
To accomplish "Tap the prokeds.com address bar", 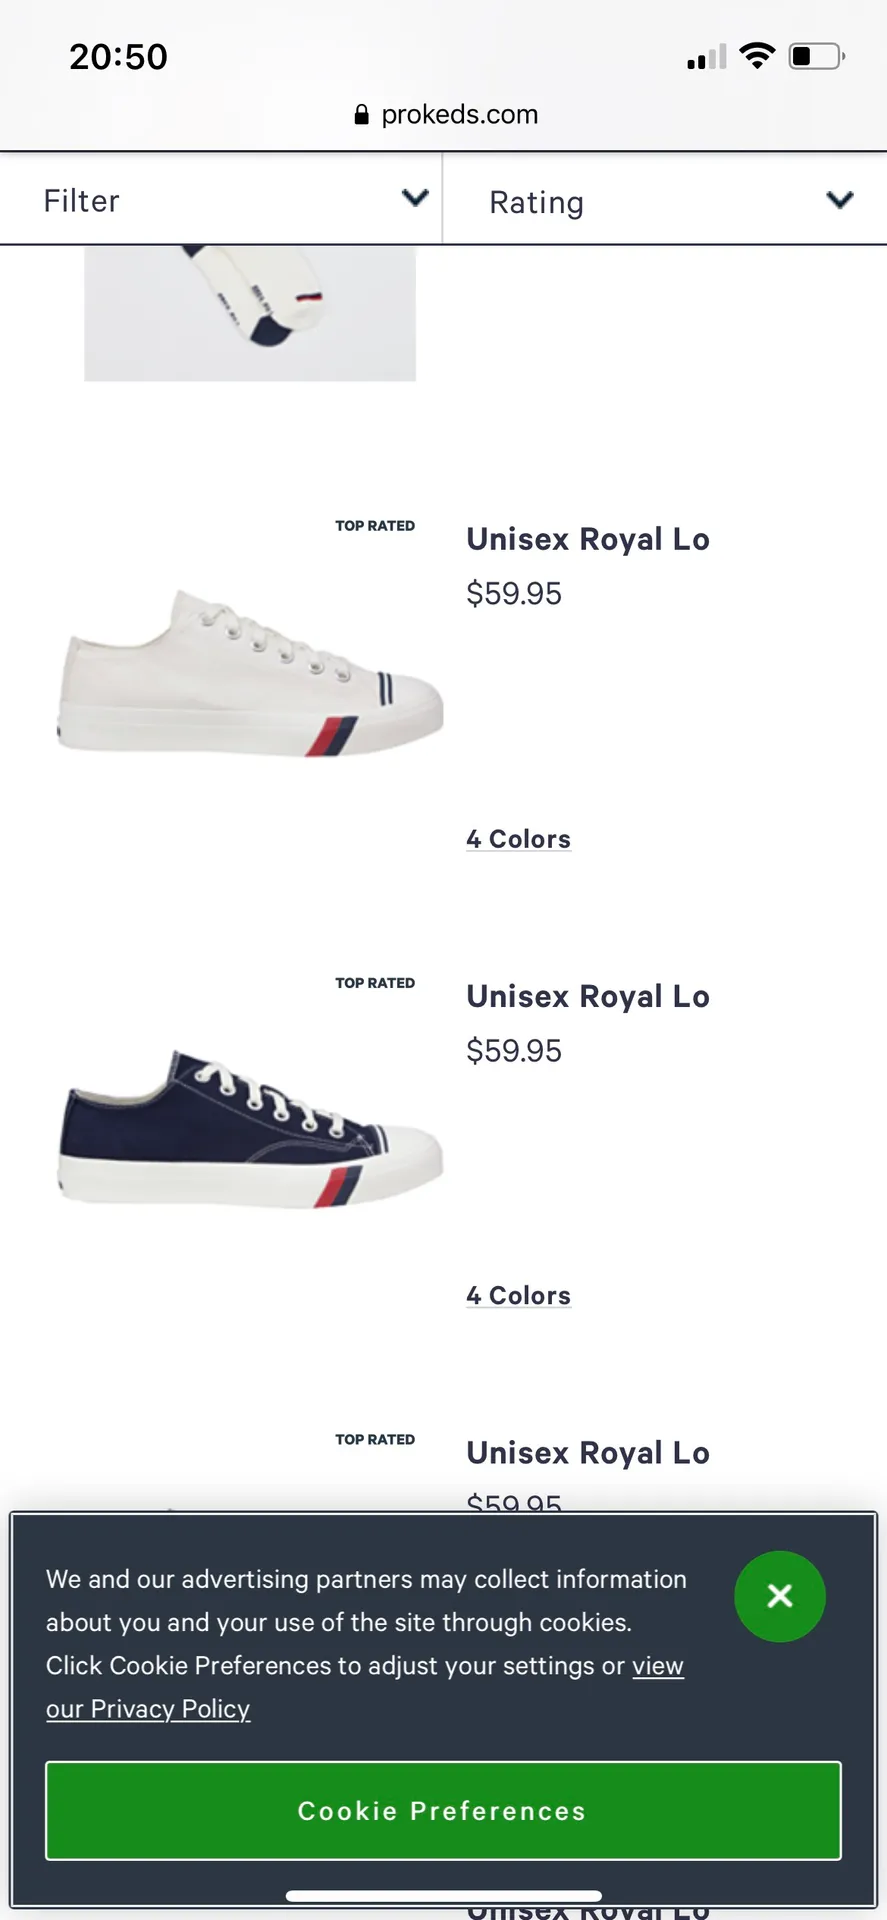I will [445, 115].
